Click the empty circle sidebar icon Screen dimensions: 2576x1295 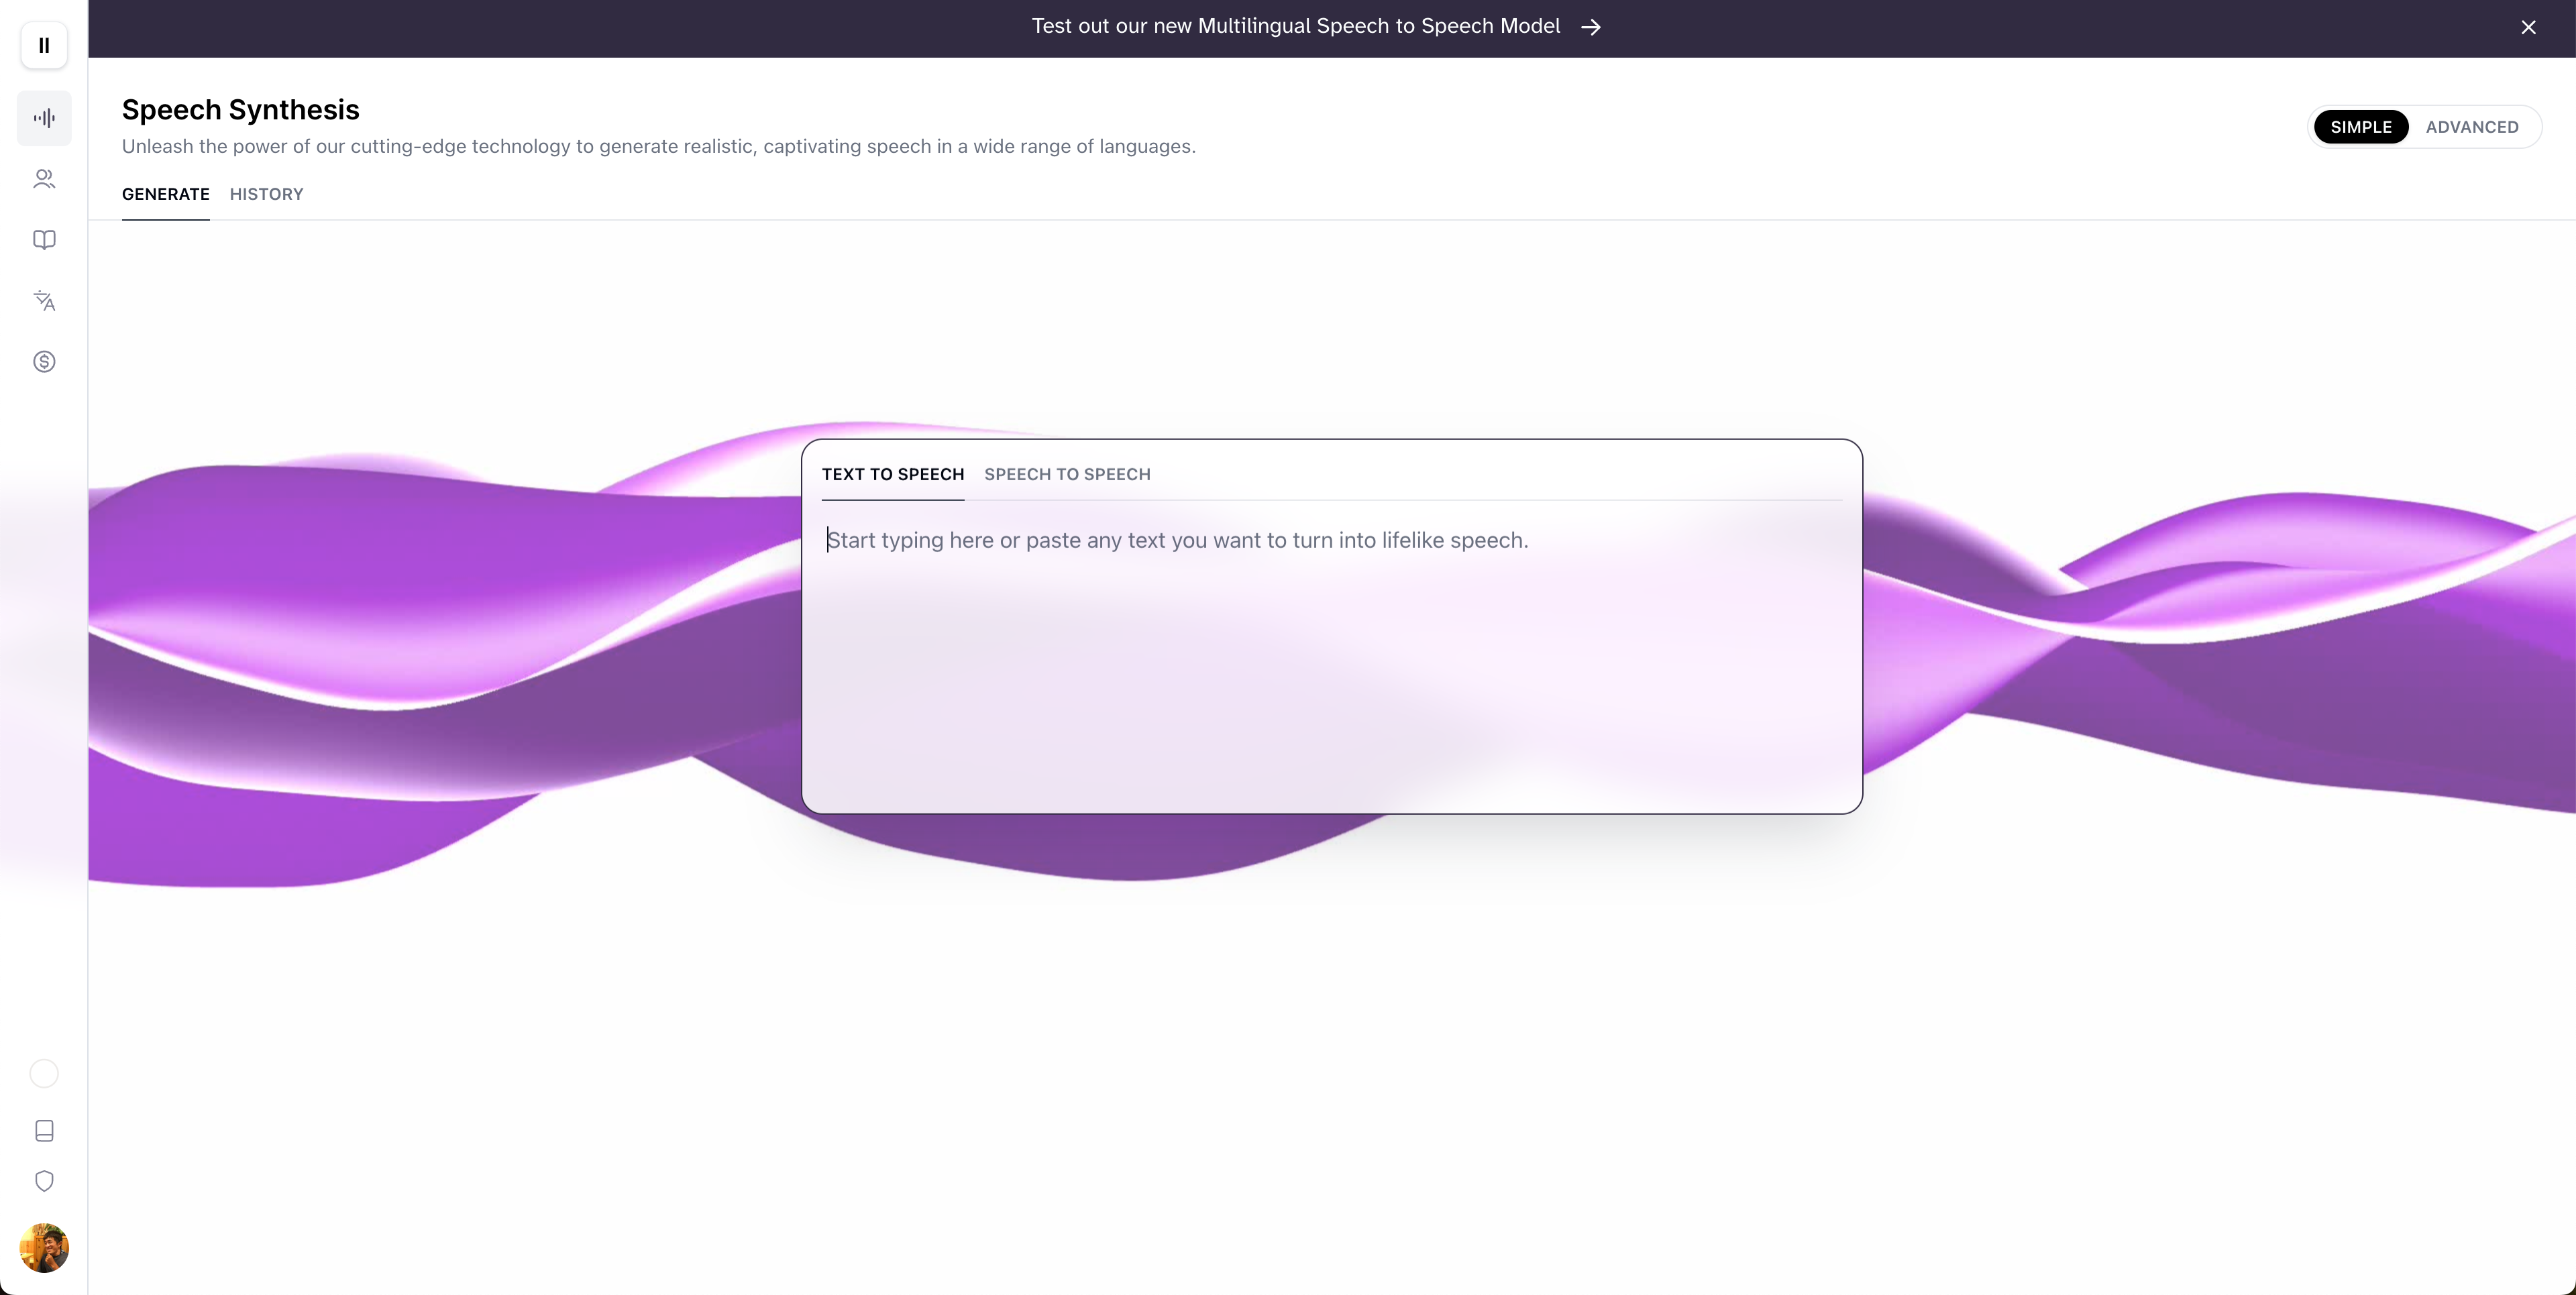pos(44,1074)
